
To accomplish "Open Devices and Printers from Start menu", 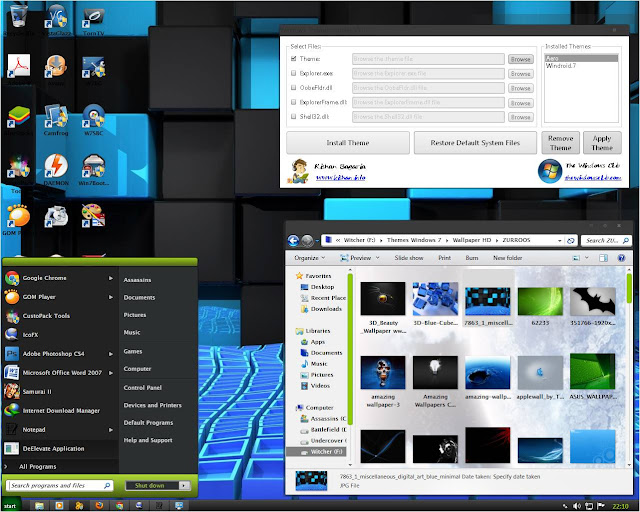I will [152, 405].
